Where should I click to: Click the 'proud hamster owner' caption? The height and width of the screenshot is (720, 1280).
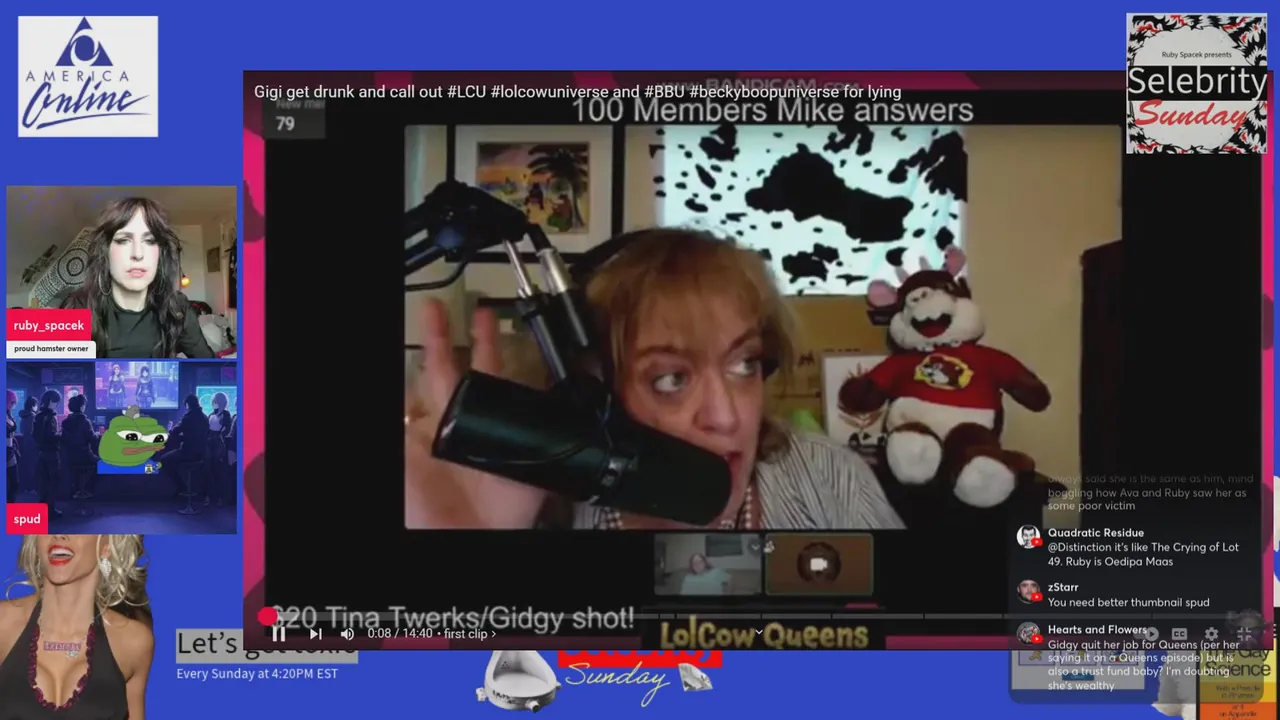(51, 349)
